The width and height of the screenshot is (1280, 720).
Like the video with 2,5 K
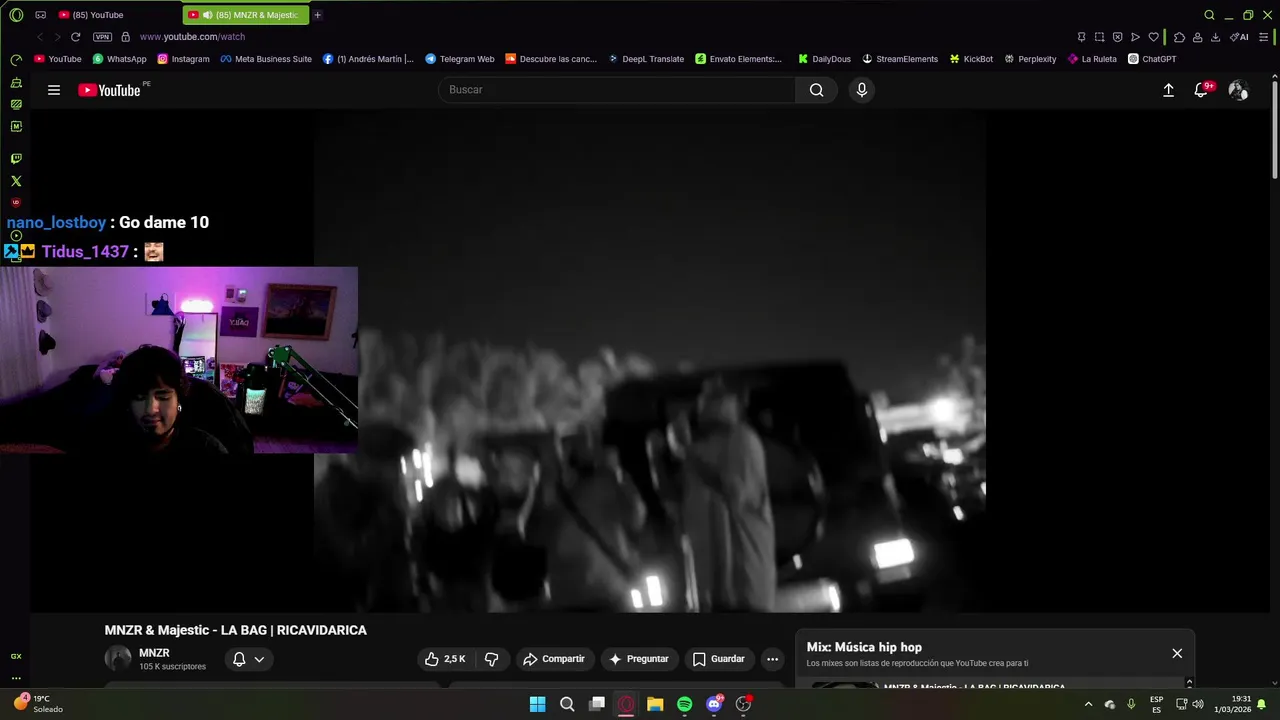pos(445,659)
